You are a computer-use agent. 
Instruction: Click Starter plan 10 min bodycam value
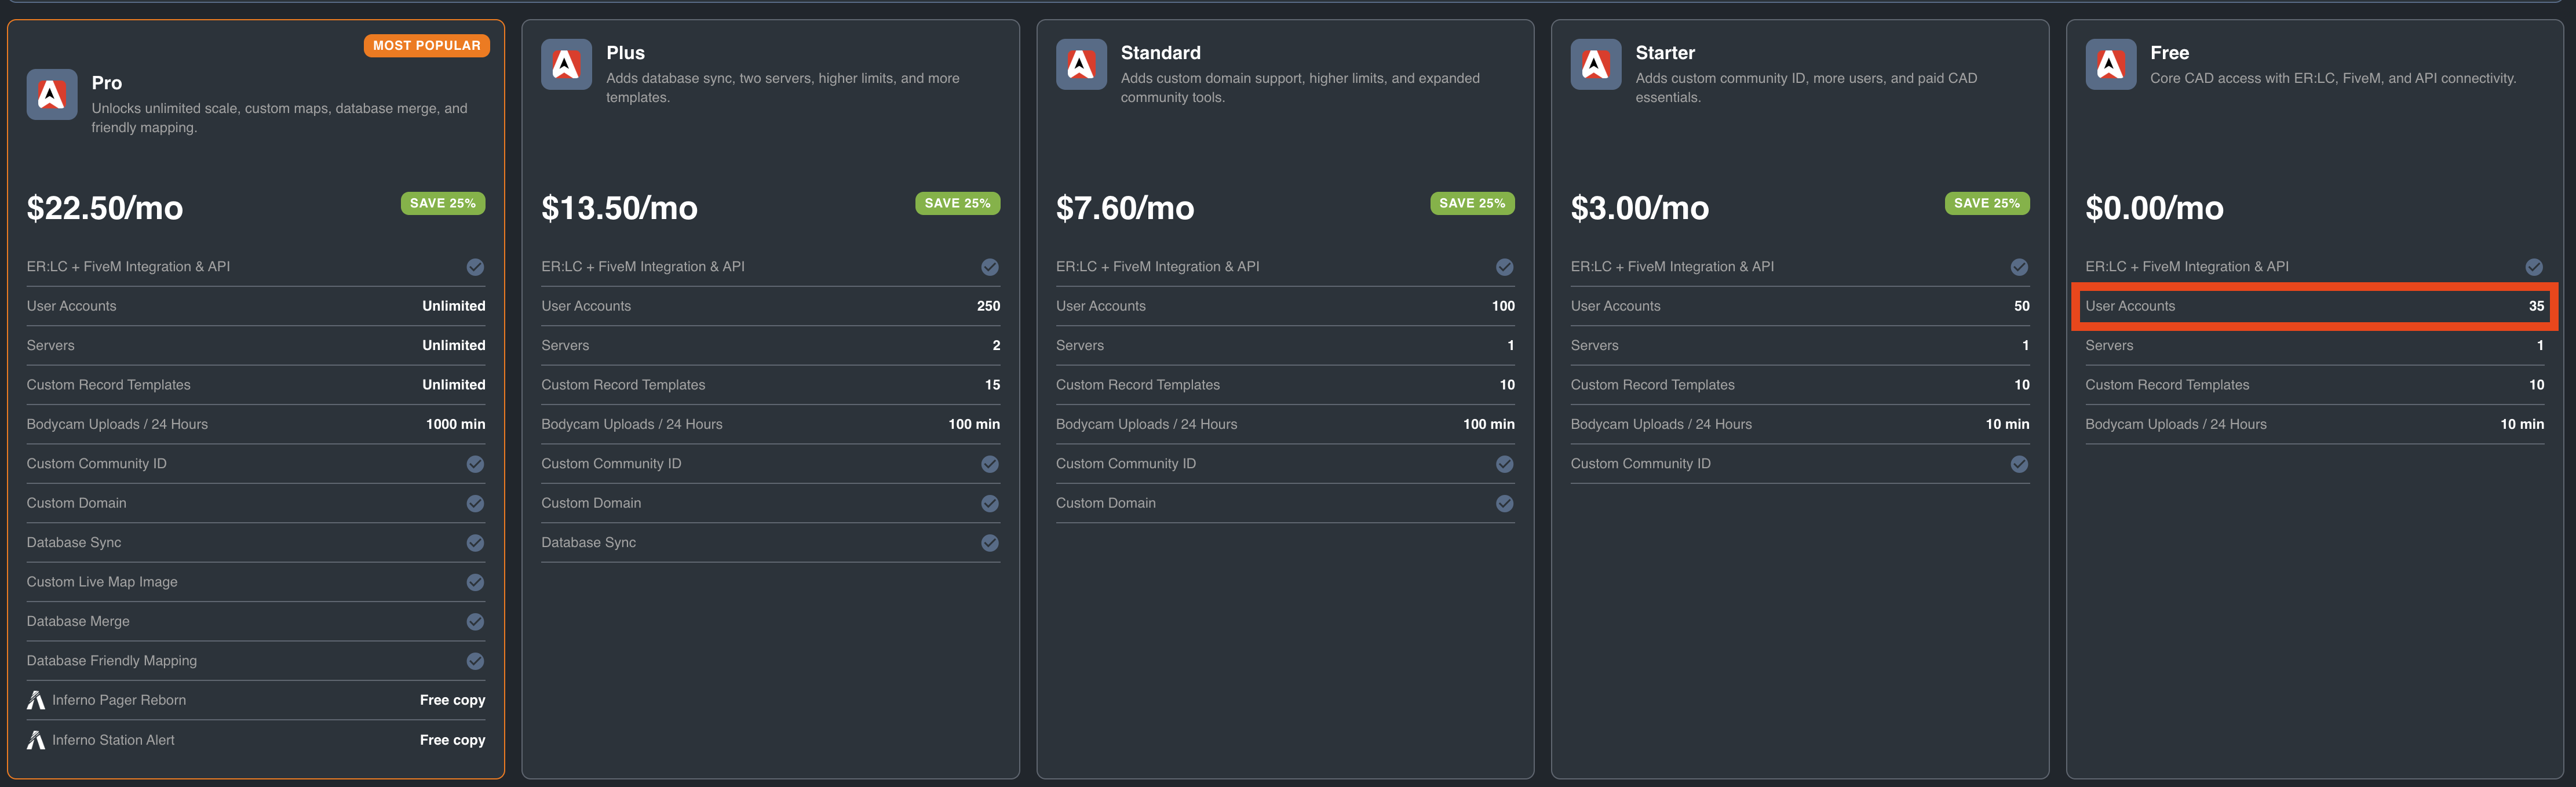[2007, 424]
